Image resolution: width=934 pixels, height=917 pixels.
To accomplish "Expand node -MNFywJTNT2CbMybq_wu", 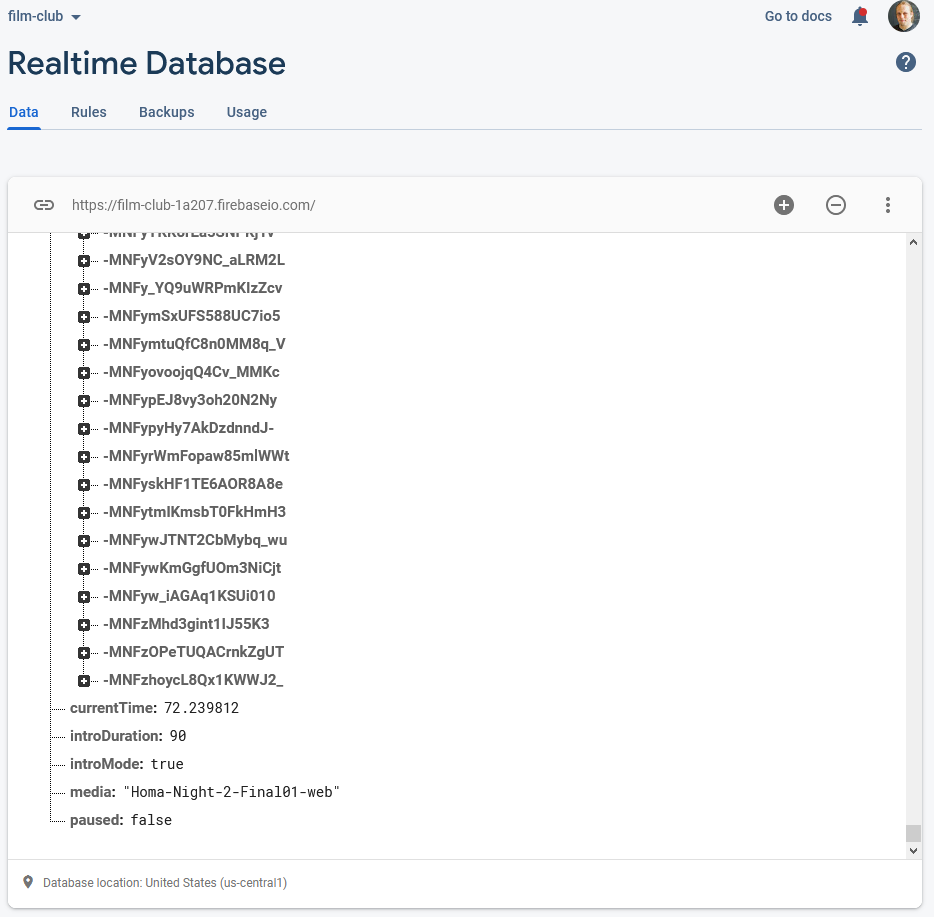I will [x=84, y=541].
